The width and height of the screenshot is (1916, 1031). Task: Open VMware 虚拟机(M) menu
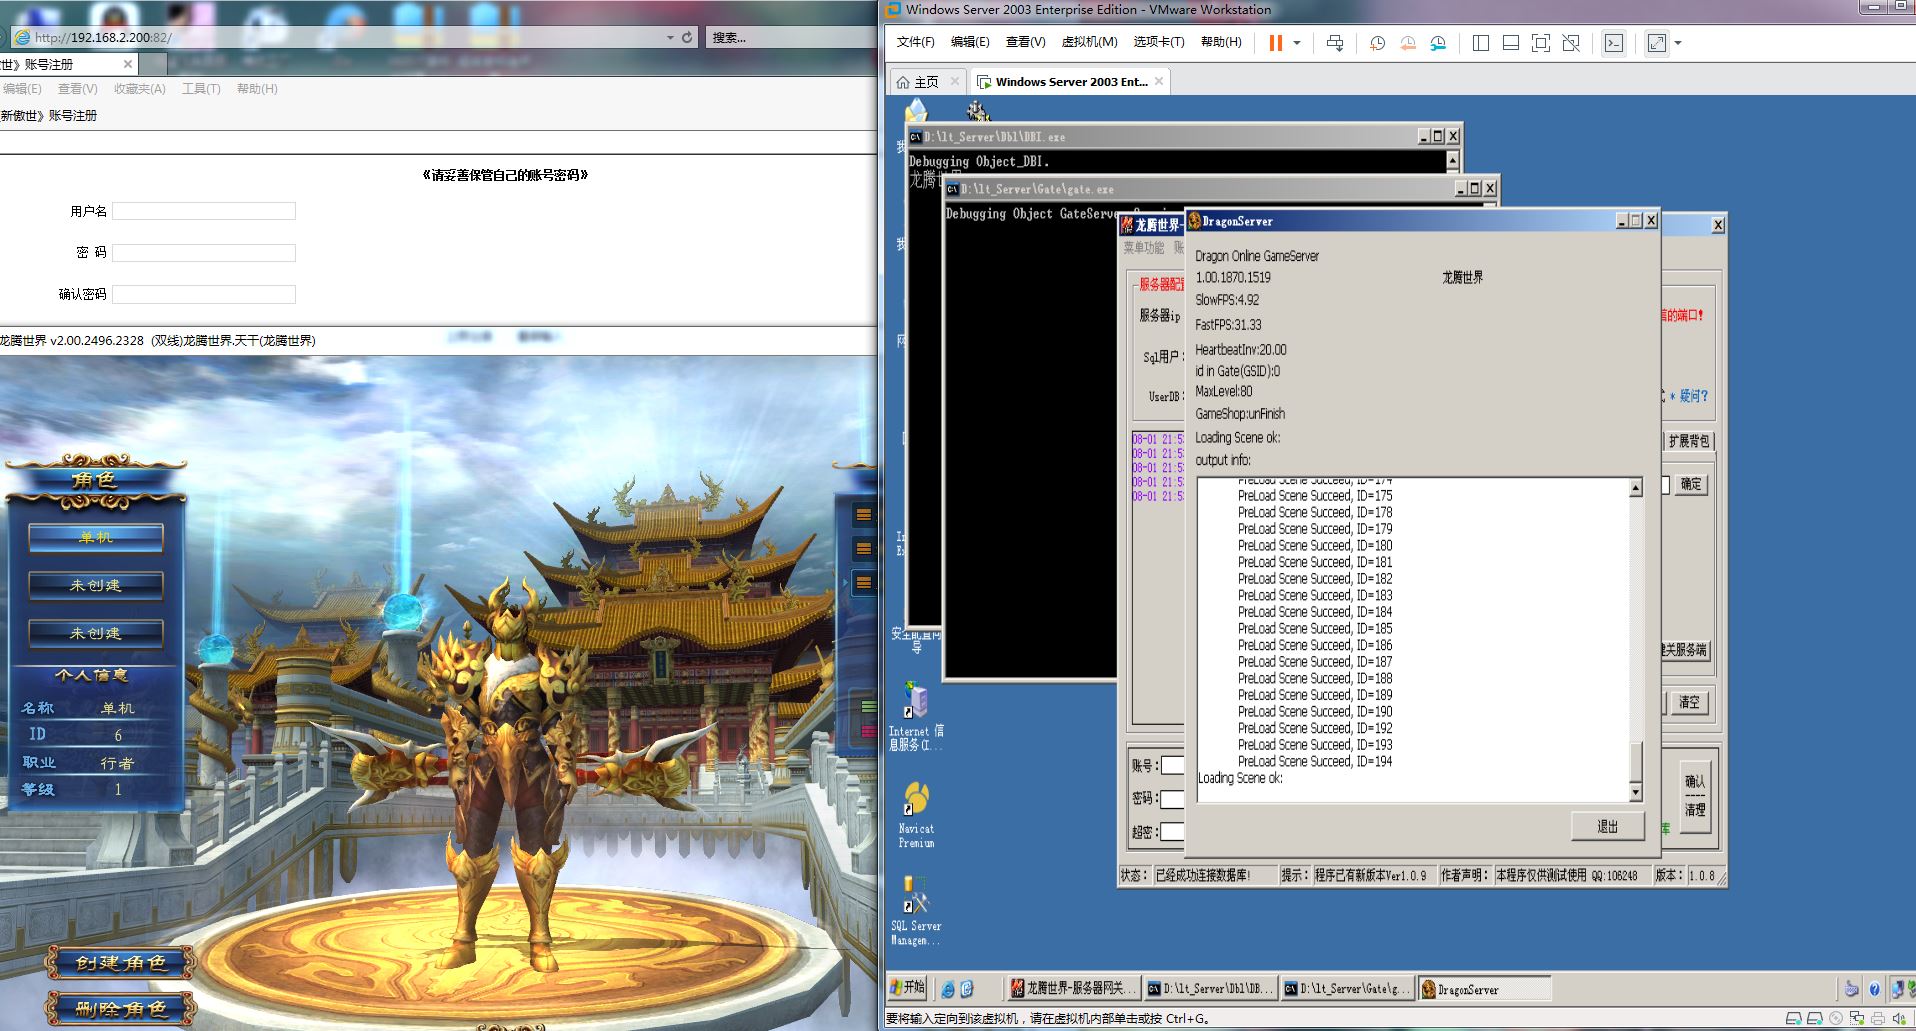point(1089,42)
